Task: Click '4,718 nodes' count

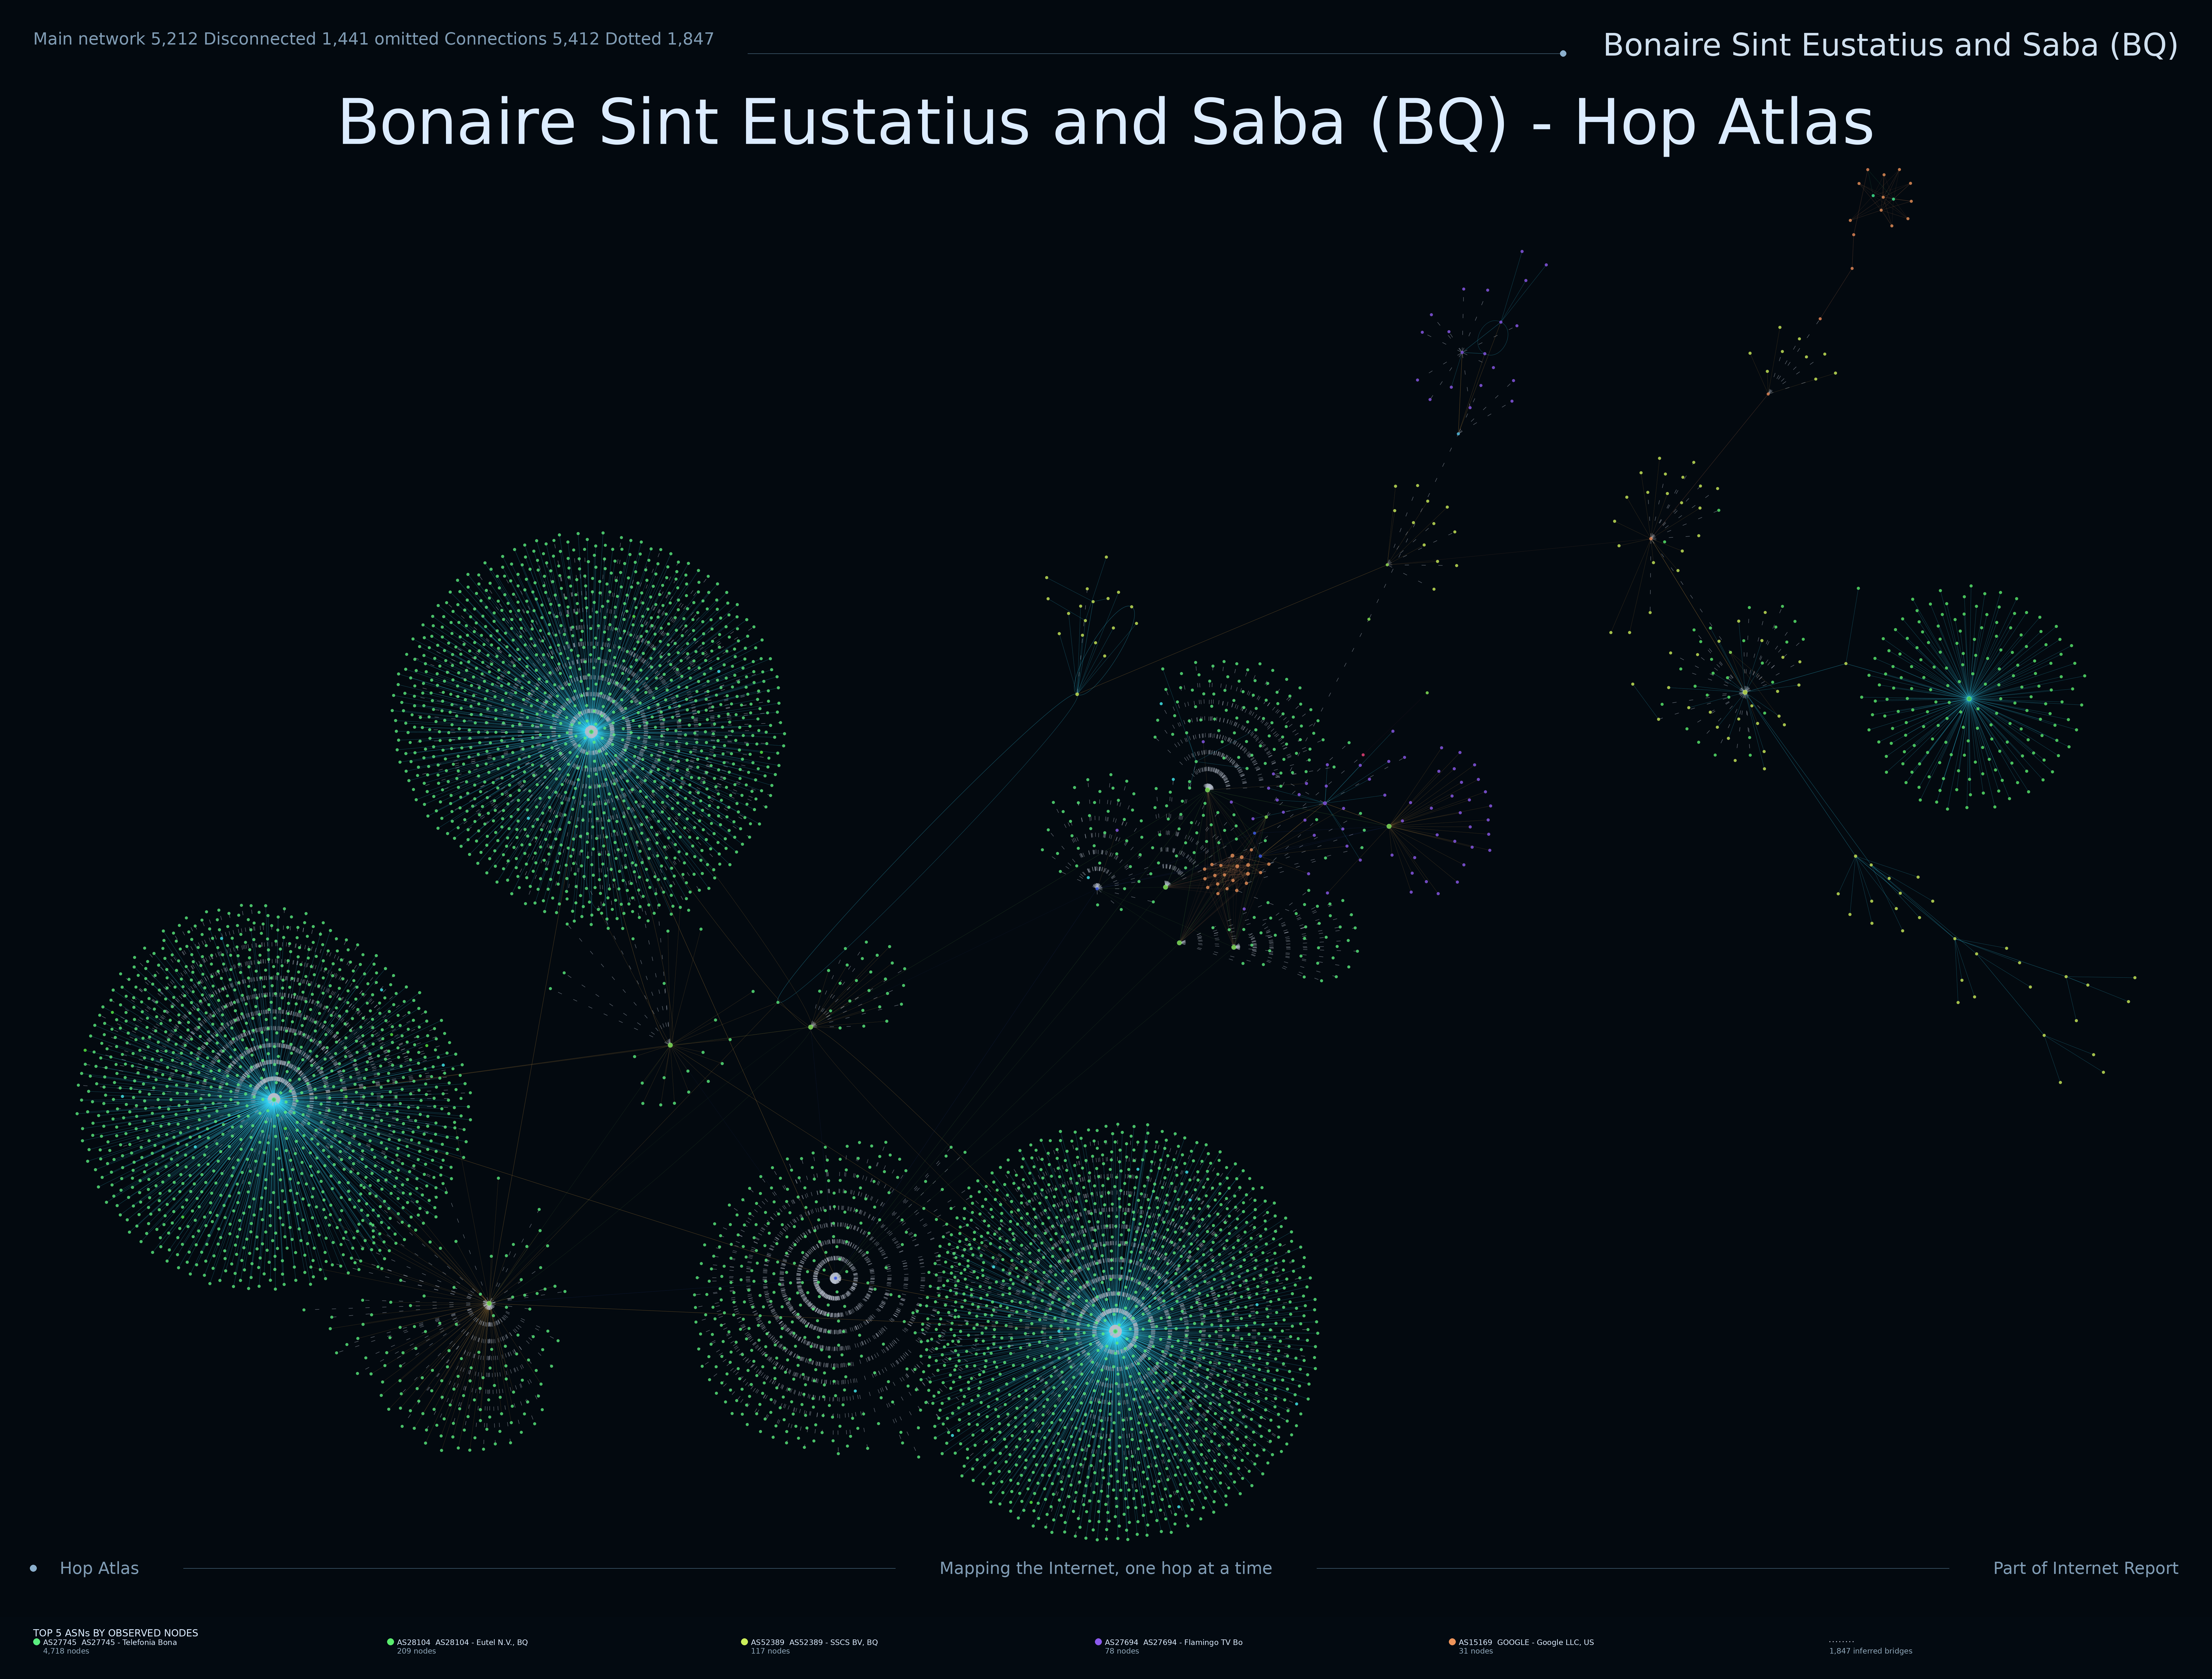Action: point(66,1651)
